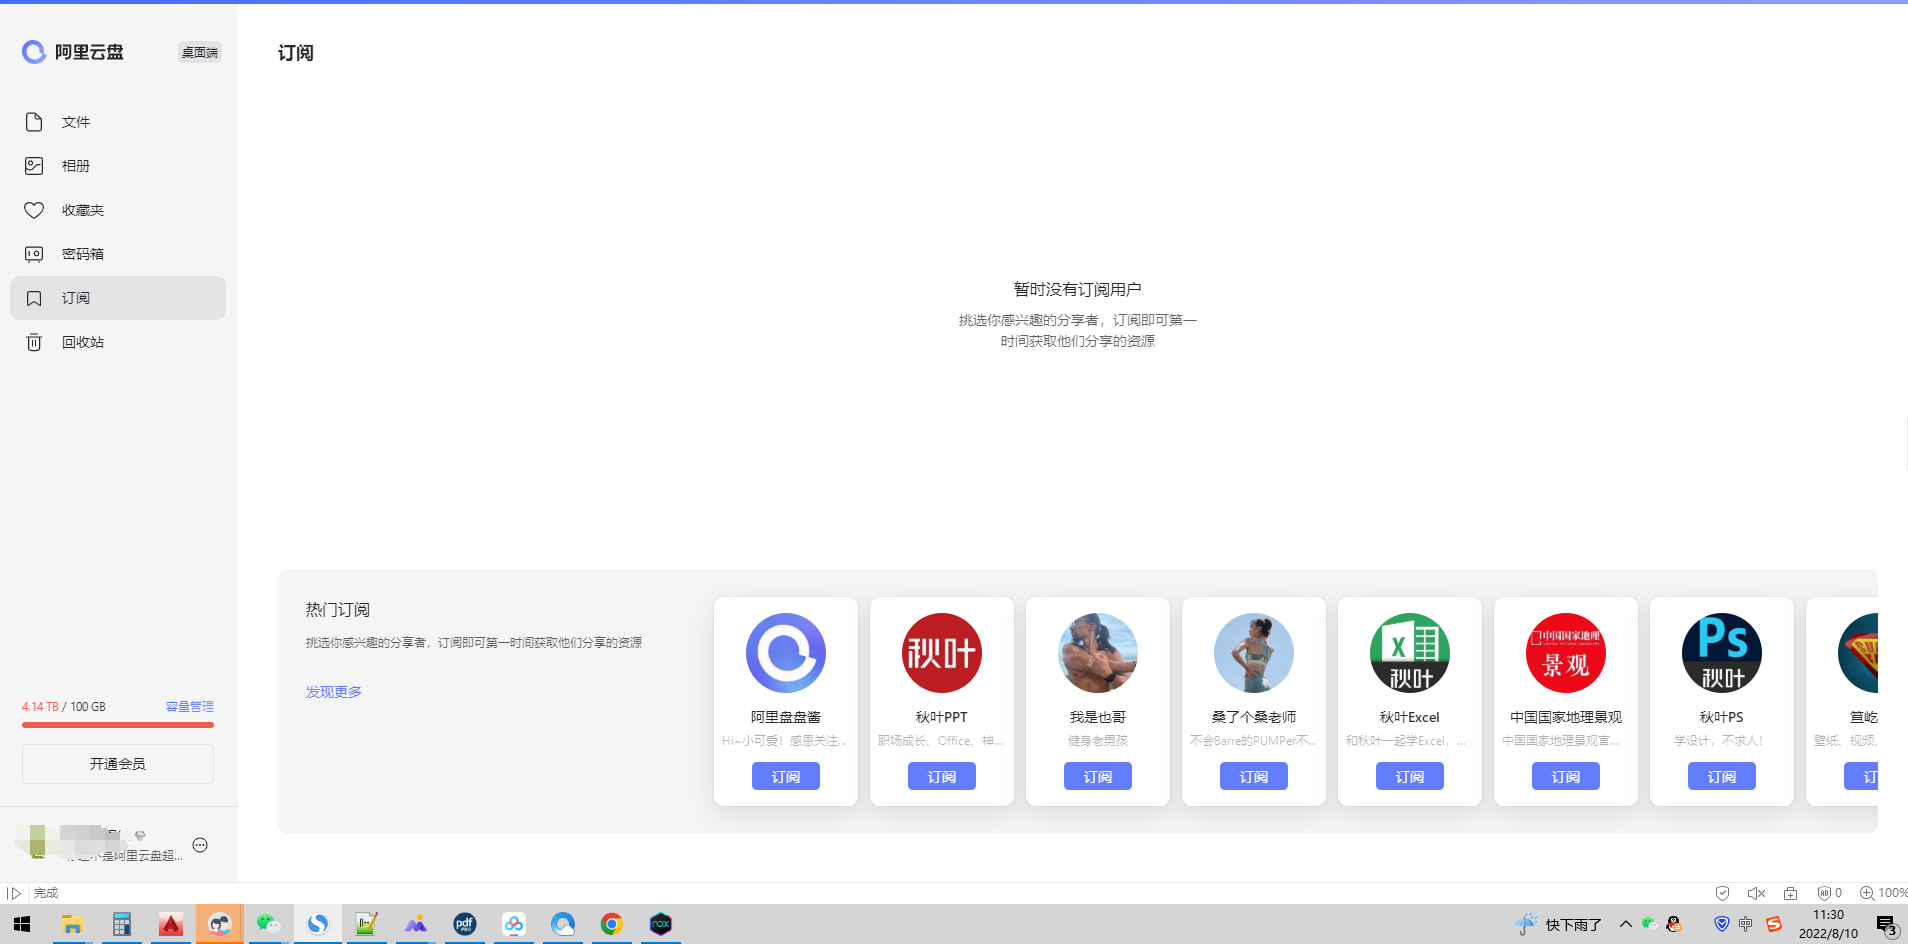Click the volume mute icon in status bar
Image resolution: width=1908 pixels, height=944 pixels.
tap(1756, 893)
